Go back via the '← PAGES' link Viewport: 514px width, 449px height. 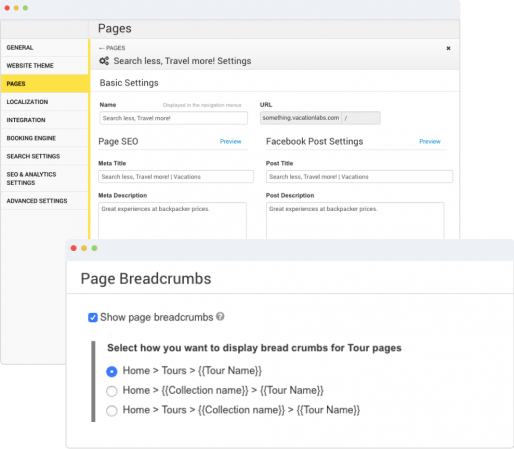pos(112,48)
